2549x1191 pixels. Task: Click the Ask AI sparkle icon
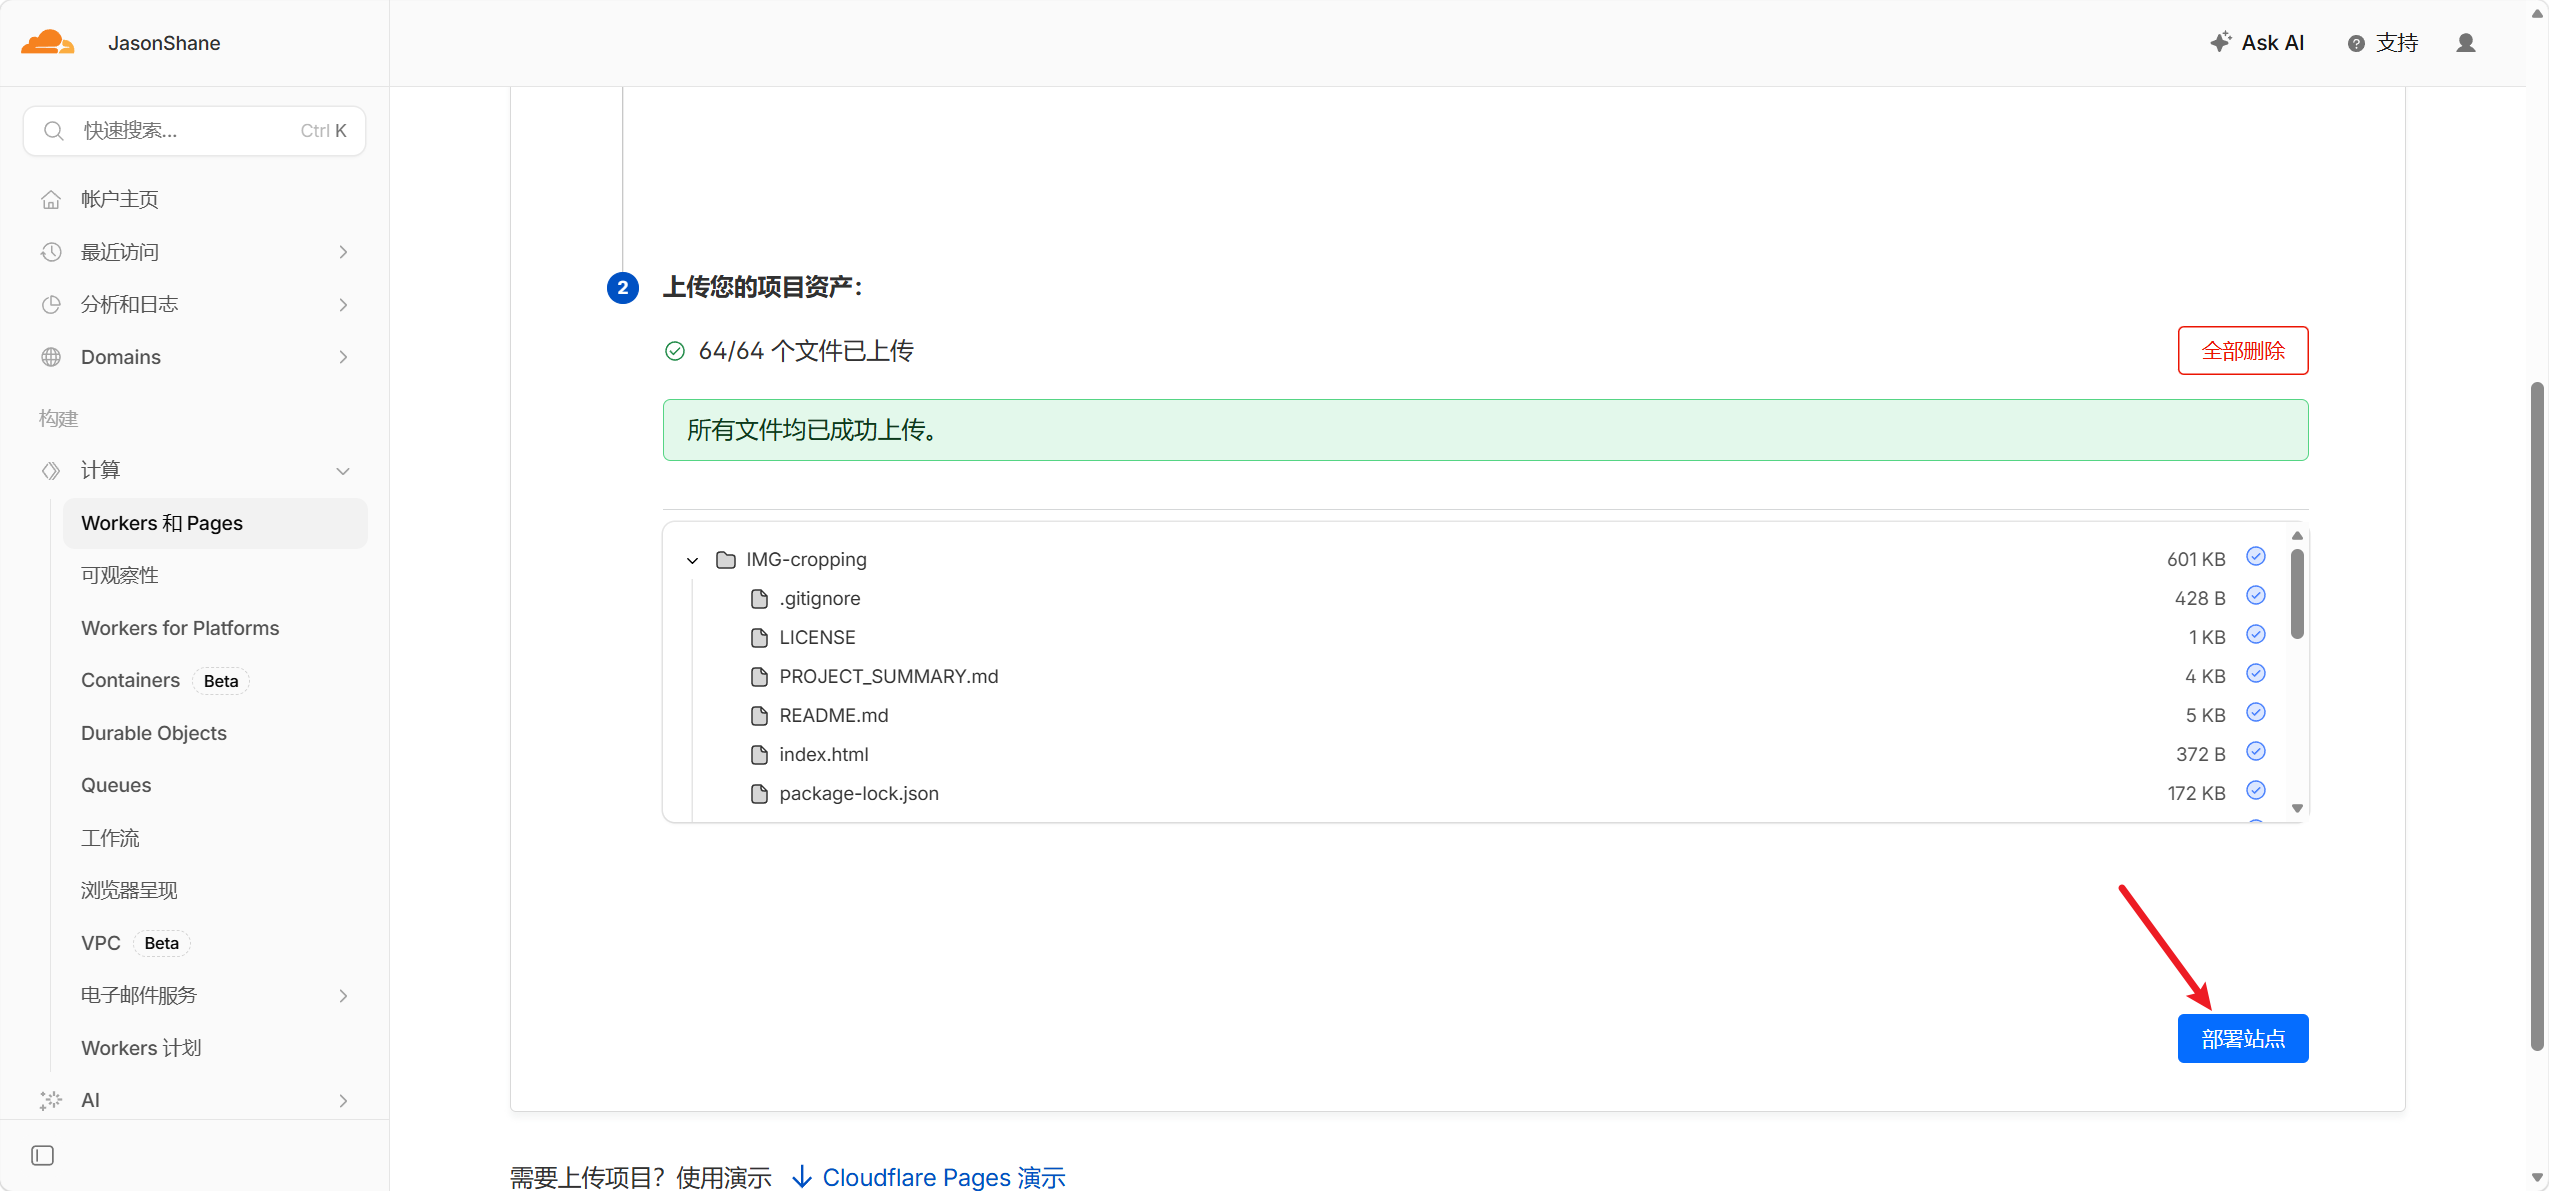2220,42
